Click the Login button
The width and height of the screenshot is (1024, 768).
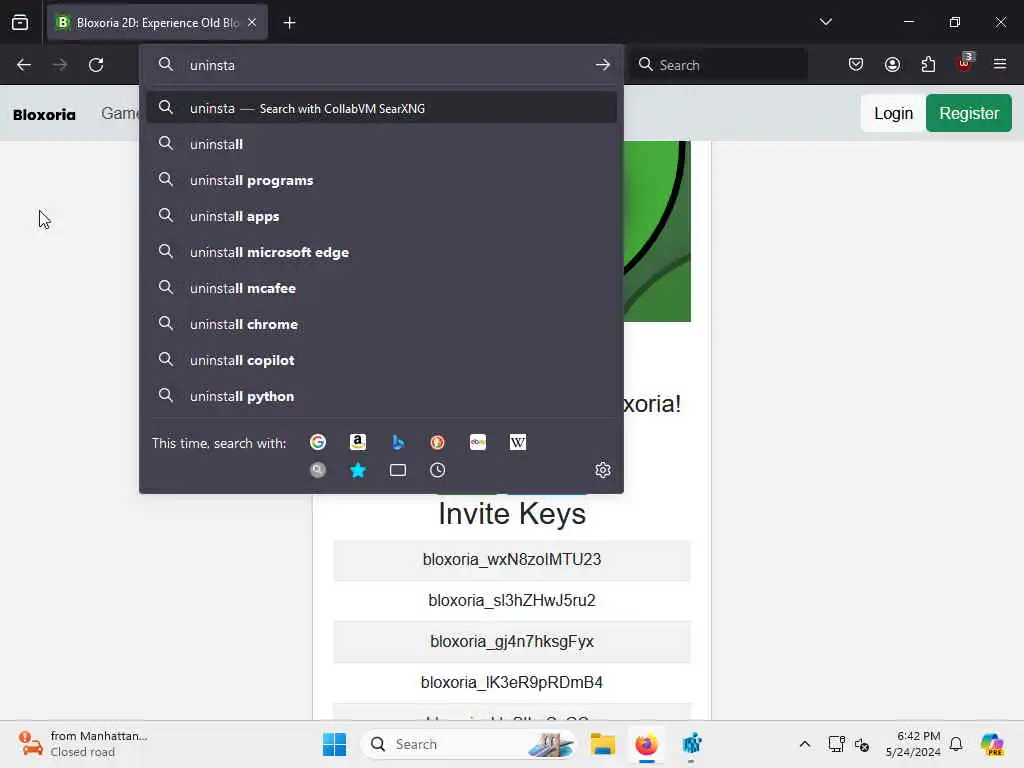893,113
